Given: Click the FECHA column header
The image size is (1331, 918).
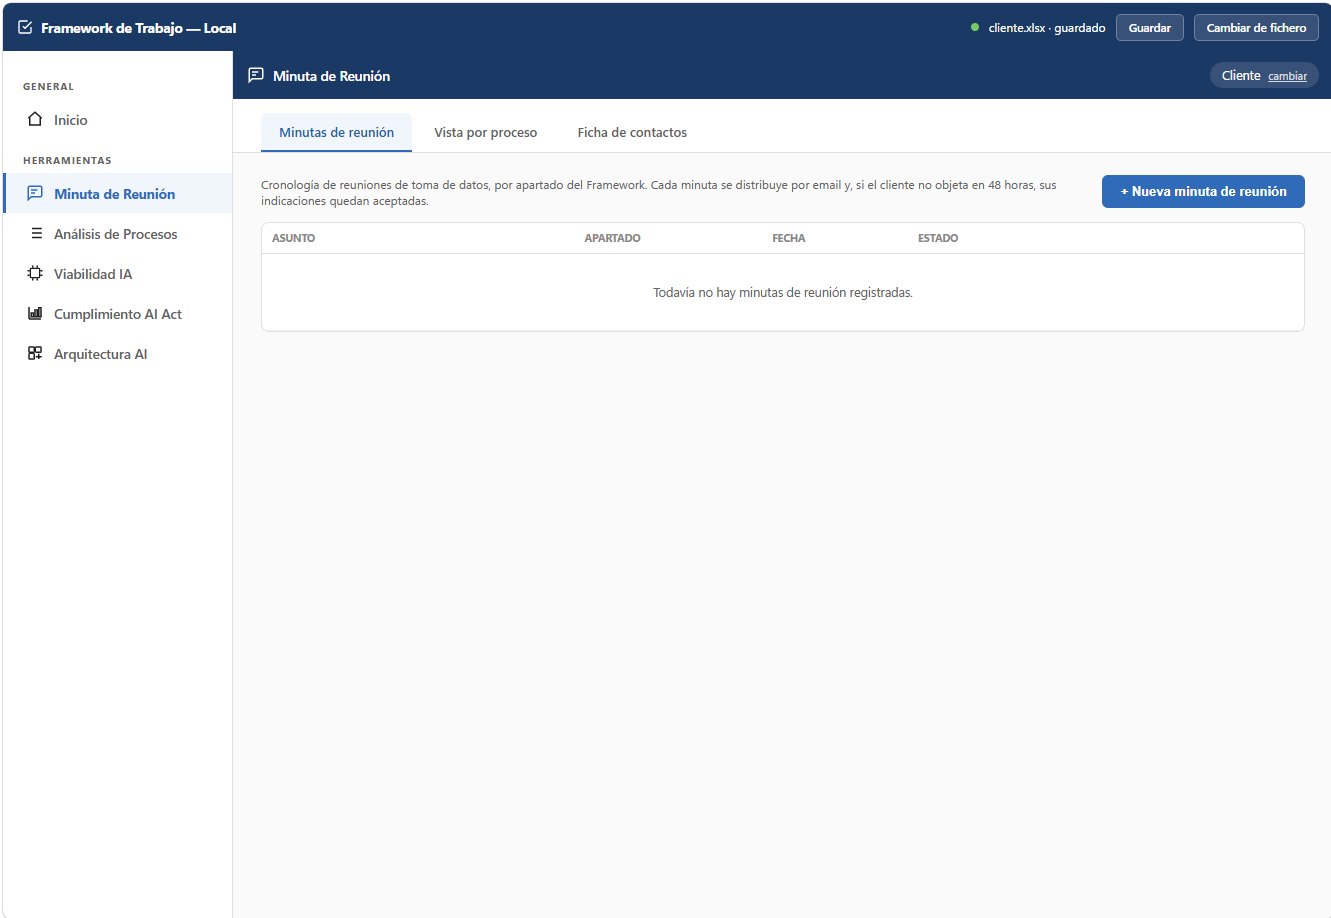Looking at the screenshot, I should tap(788, 238).
